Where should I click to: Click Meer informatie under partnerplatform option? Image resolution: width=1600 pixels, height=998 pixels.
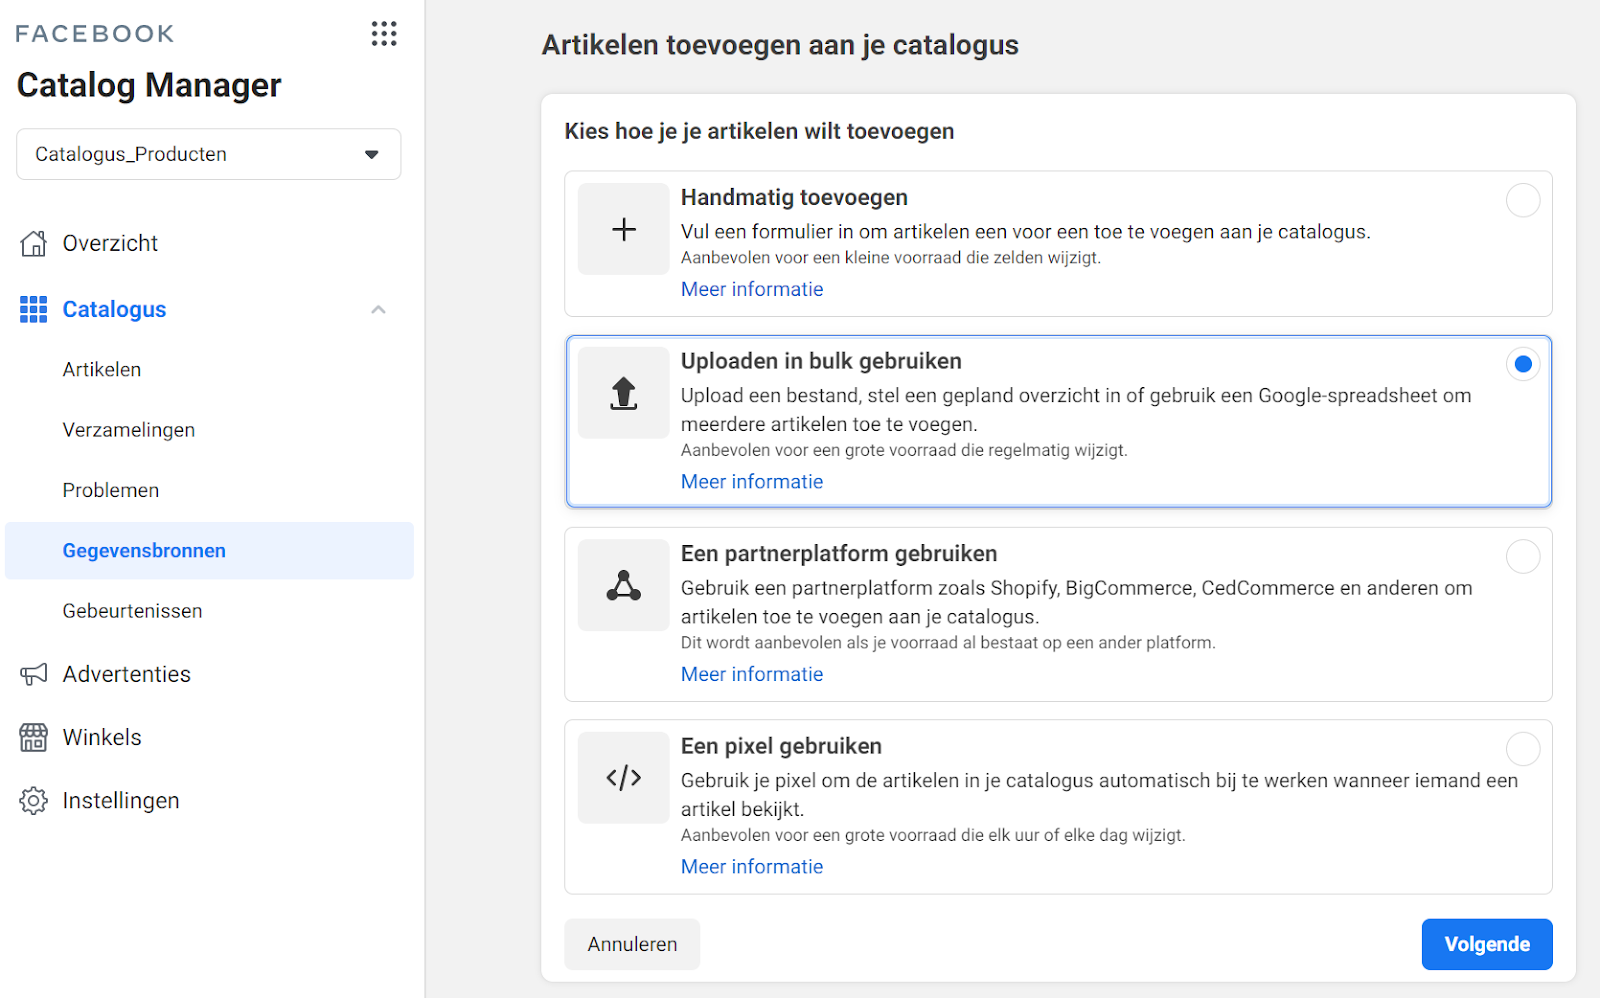coord(752,674)
